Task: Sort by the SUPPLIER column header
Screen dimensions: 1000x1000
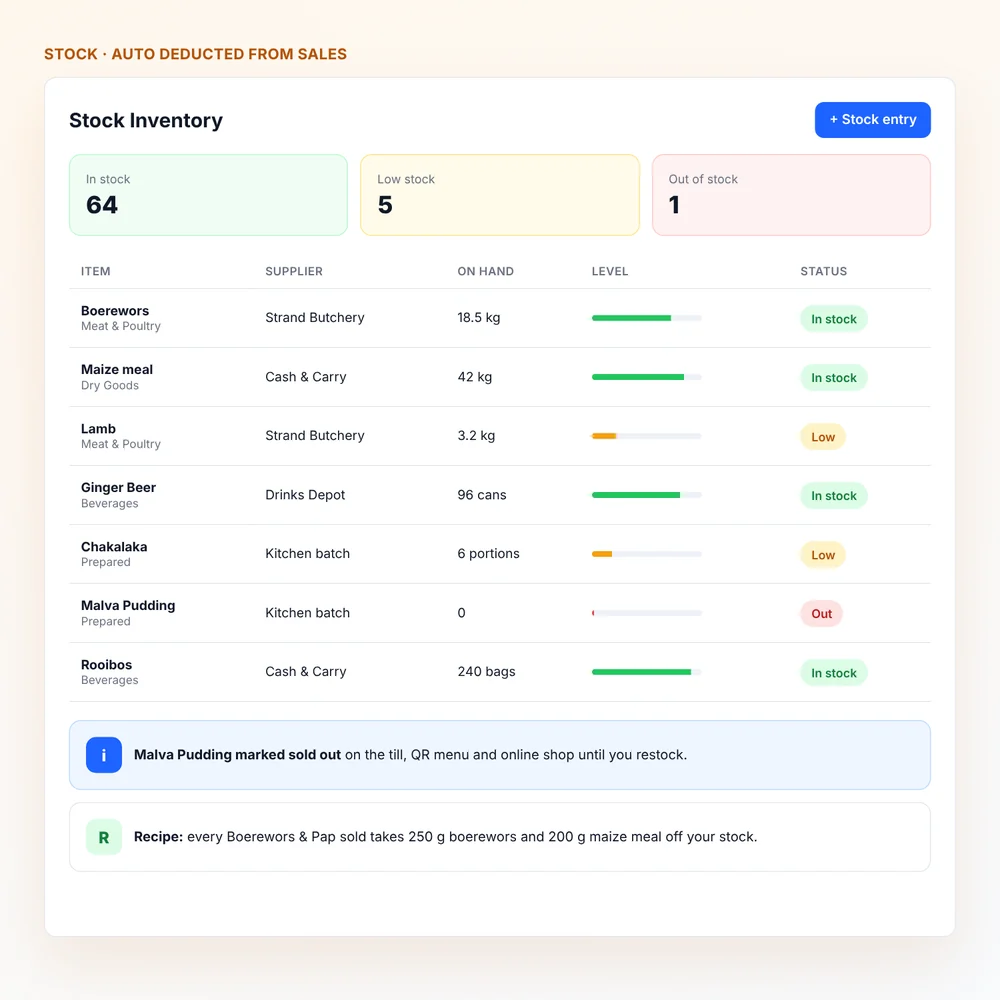Action: 294,271
